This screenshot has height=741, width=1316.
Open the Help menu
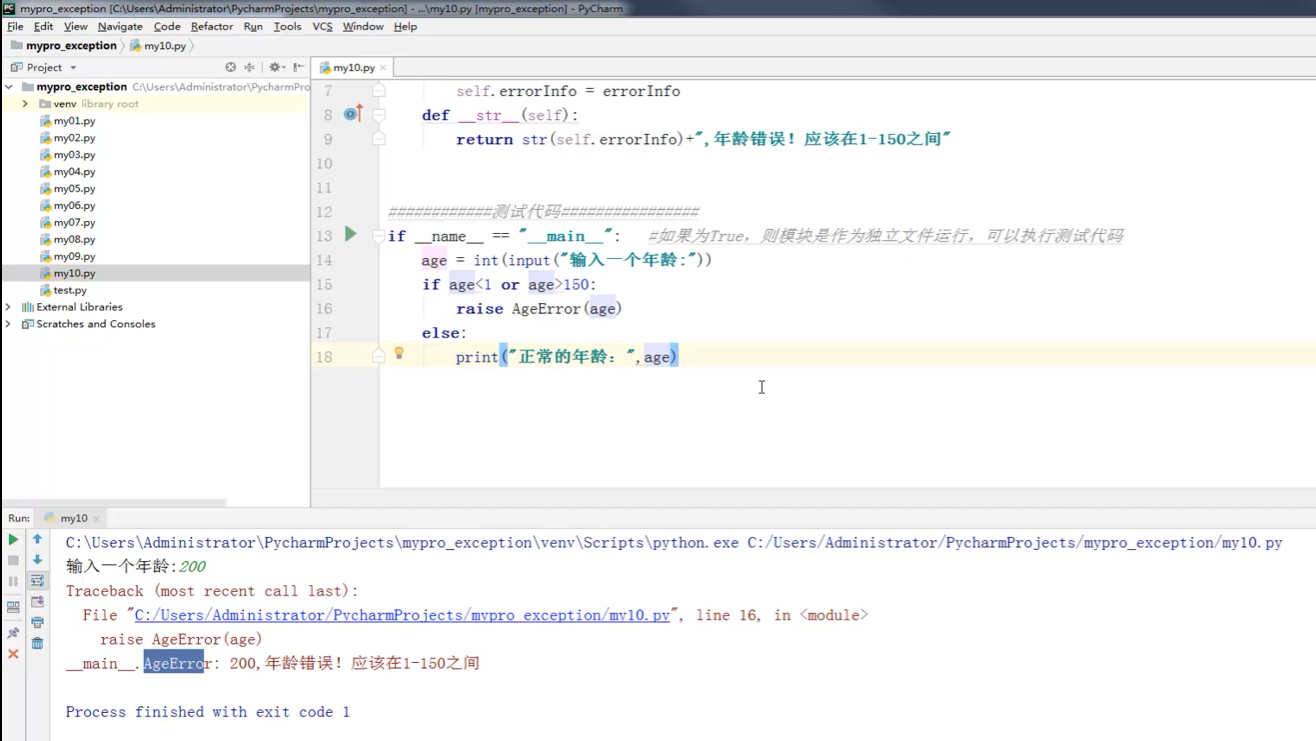405,26
